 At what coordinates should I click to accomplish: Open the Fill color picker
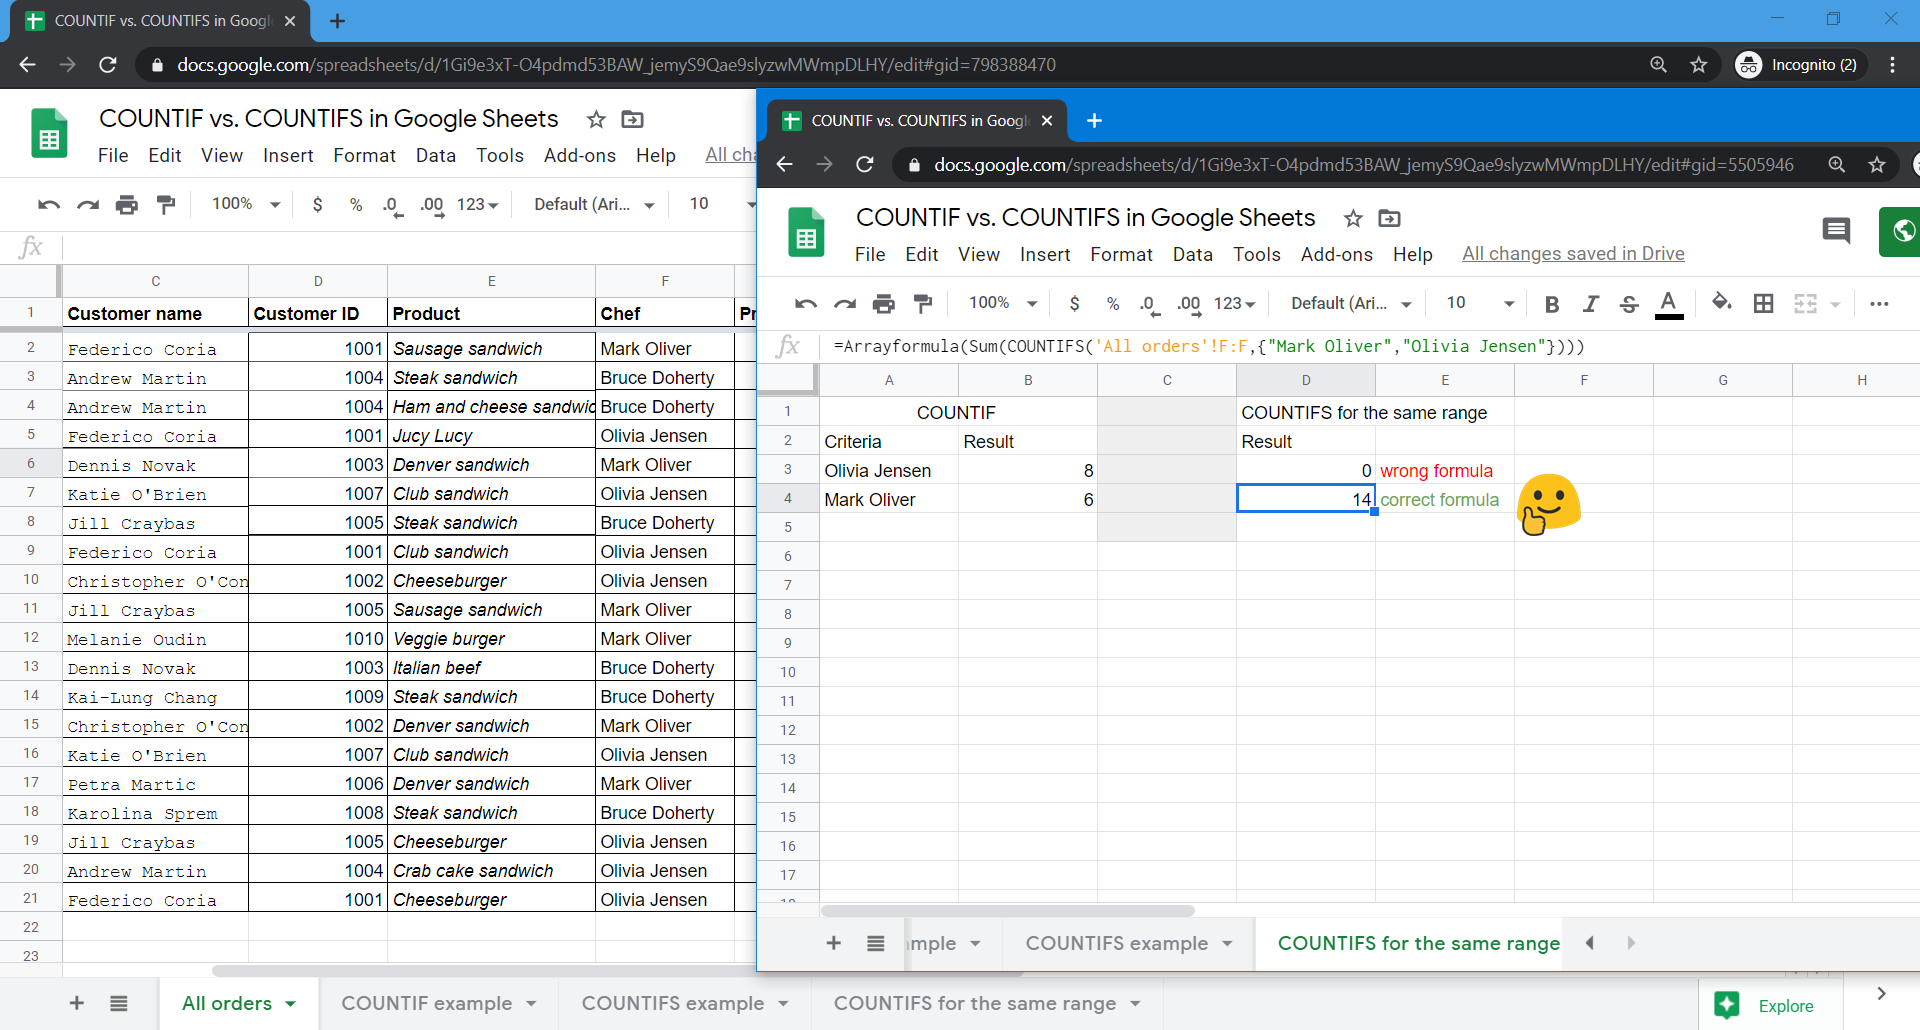pos(1721,304)
